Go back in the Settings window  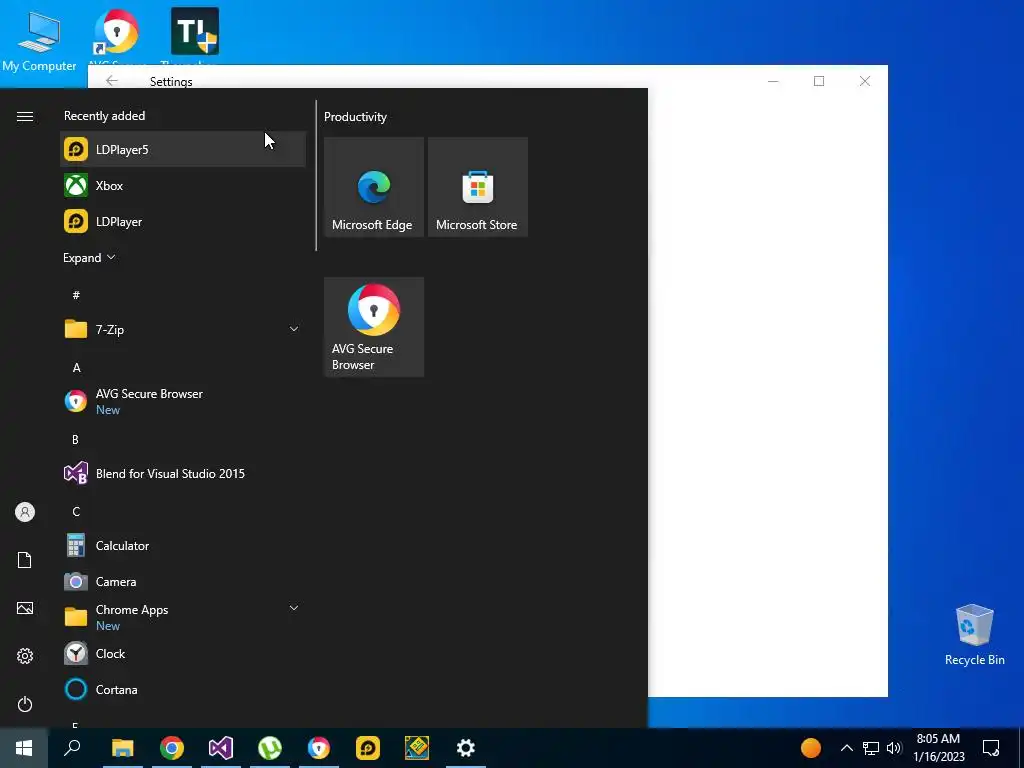click(112, 80)
